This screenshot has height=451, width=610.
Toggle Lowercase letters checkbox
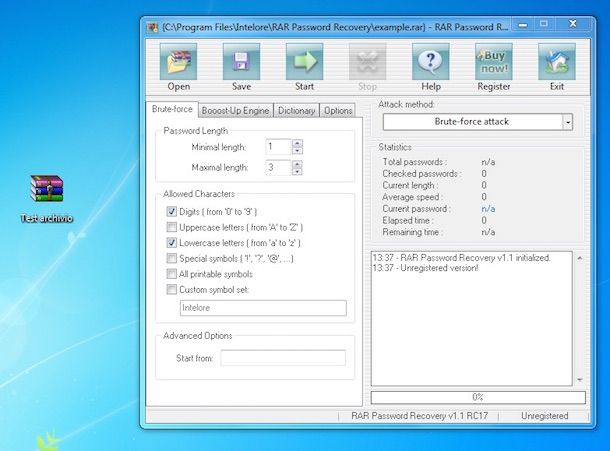click(171, 242)
